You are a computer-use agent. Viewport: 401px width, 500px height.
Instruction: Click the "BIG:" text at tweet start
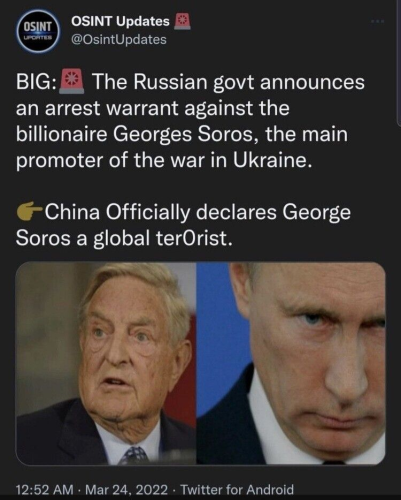click(x=36, y=82)
